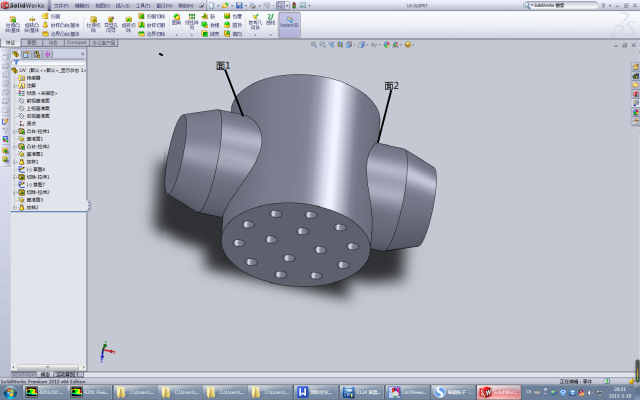The width and height of the screenshot is (640, 400).
Task: Open the Hole Wizard (异型孔向导) tool
Action: (110, 24)
